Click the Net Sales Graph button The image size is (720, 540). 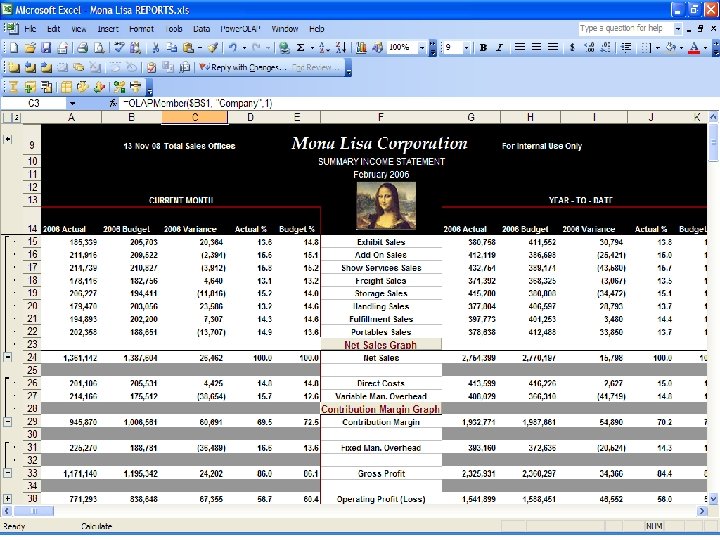click(381, 344)
